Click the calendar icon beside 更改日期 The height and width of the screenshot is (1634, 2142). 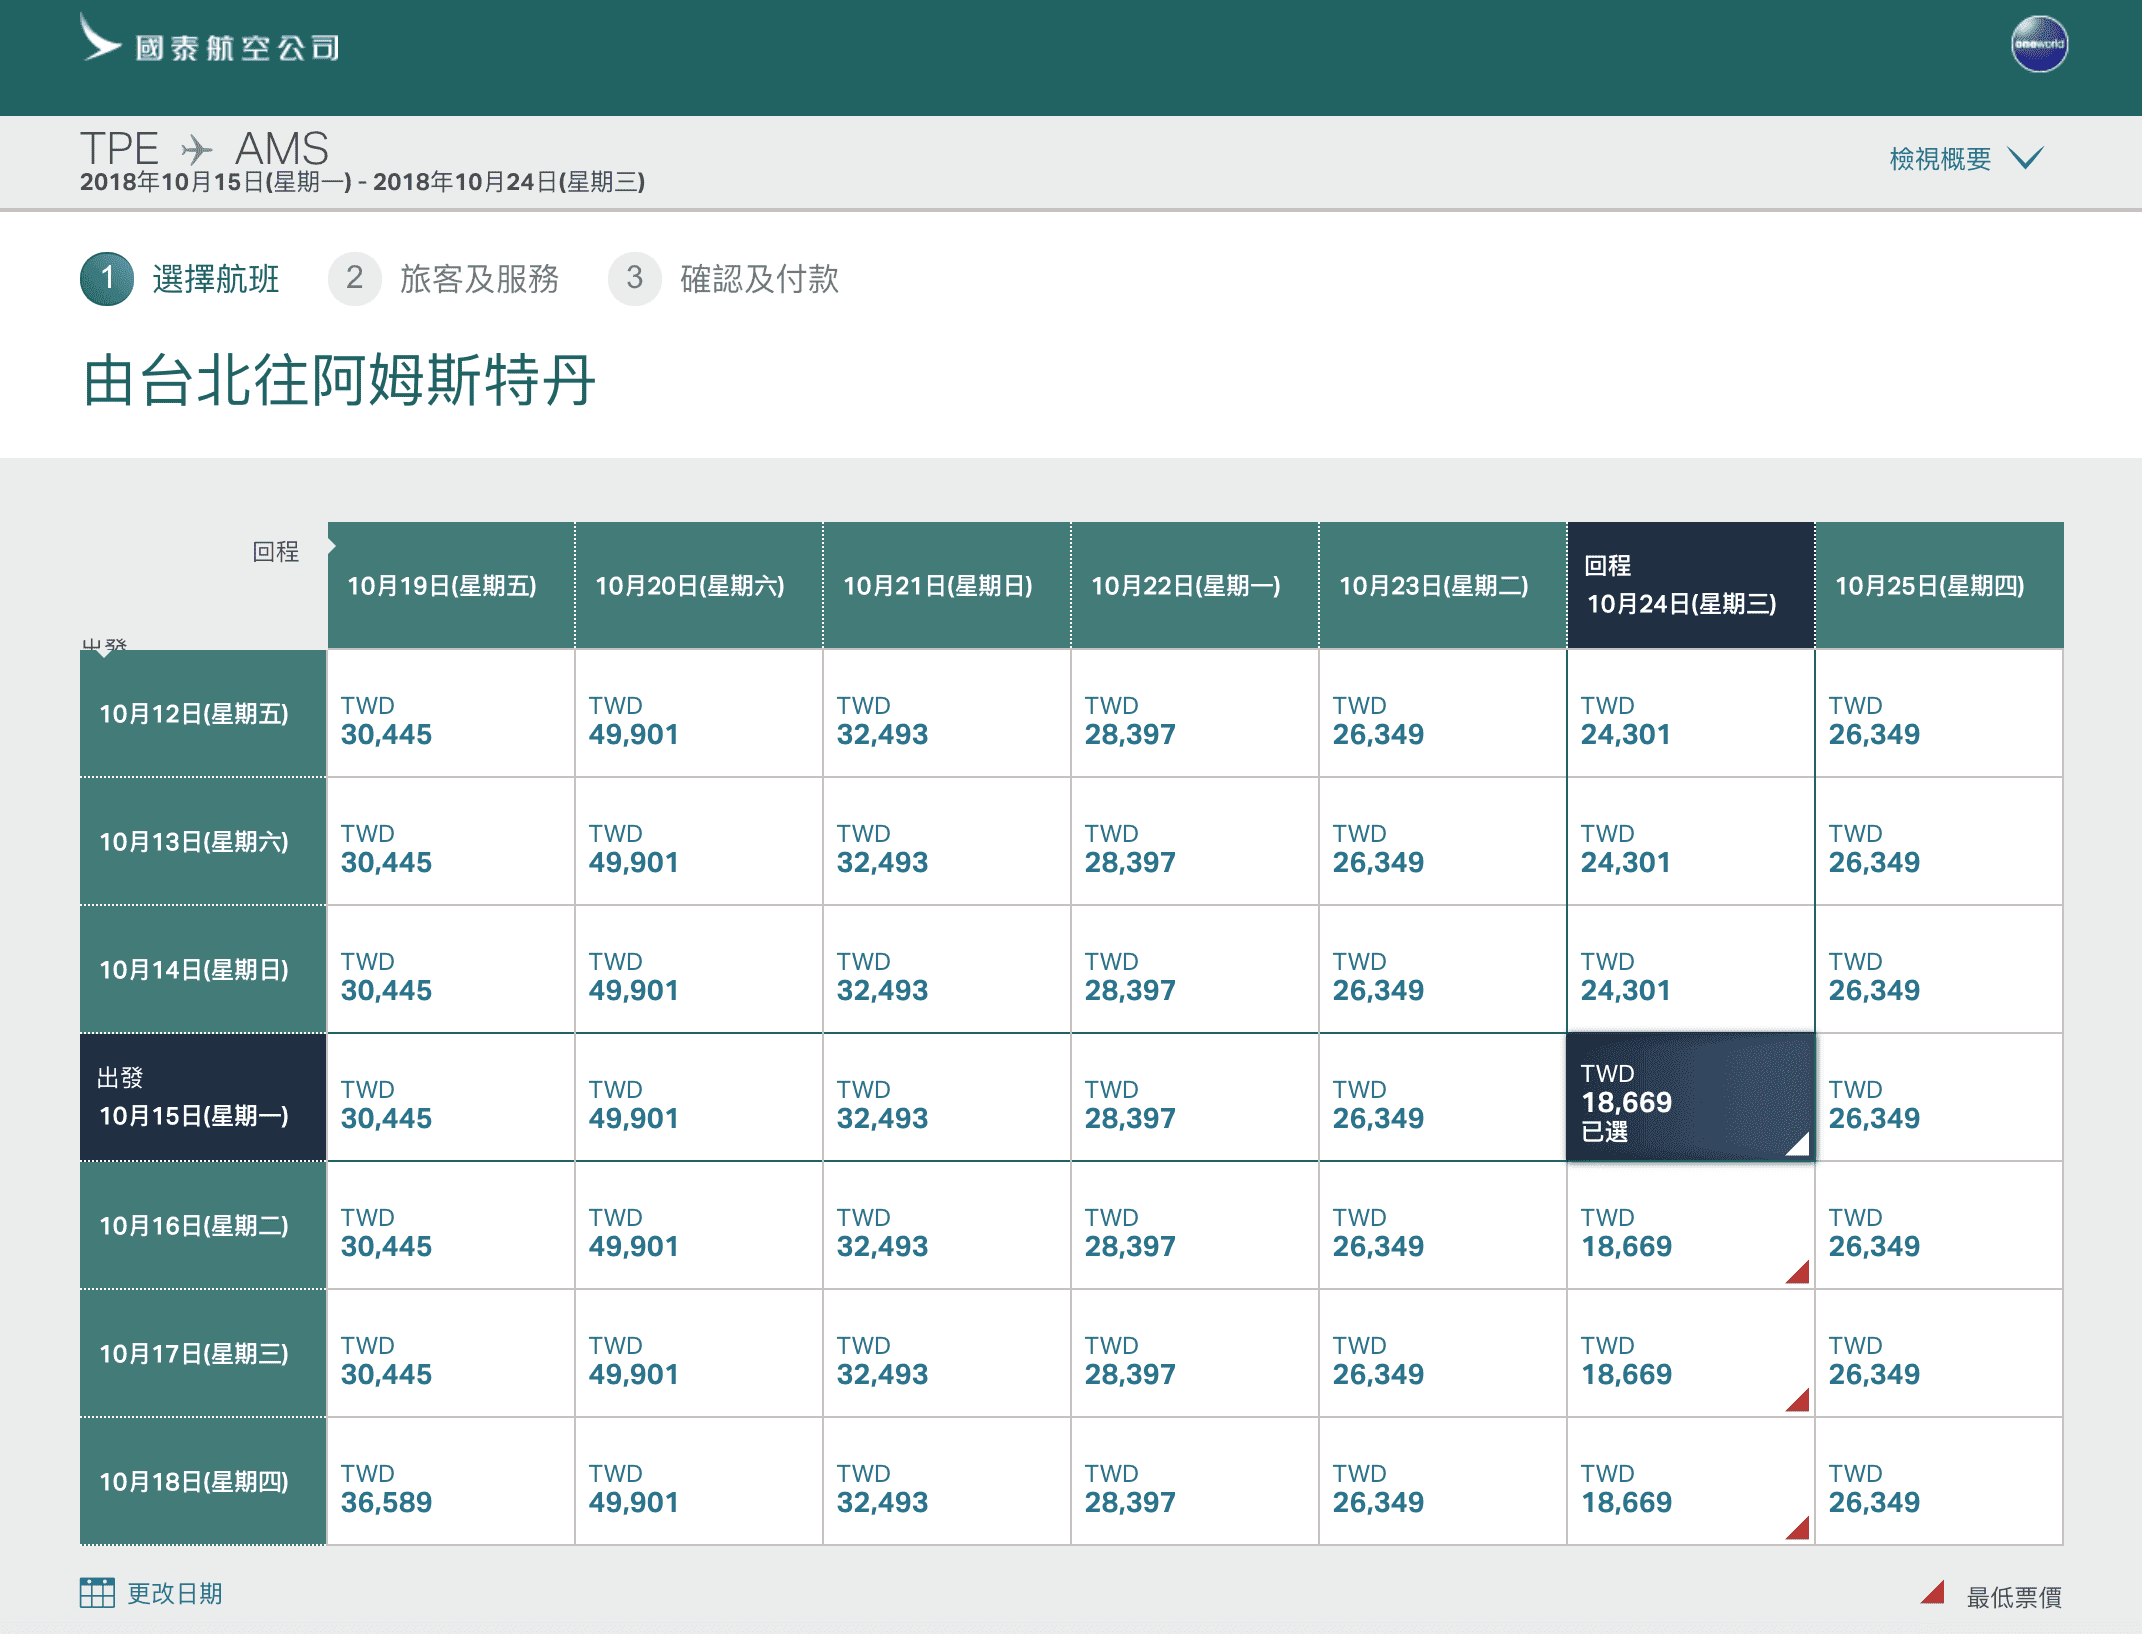[x=97, y=1592]
